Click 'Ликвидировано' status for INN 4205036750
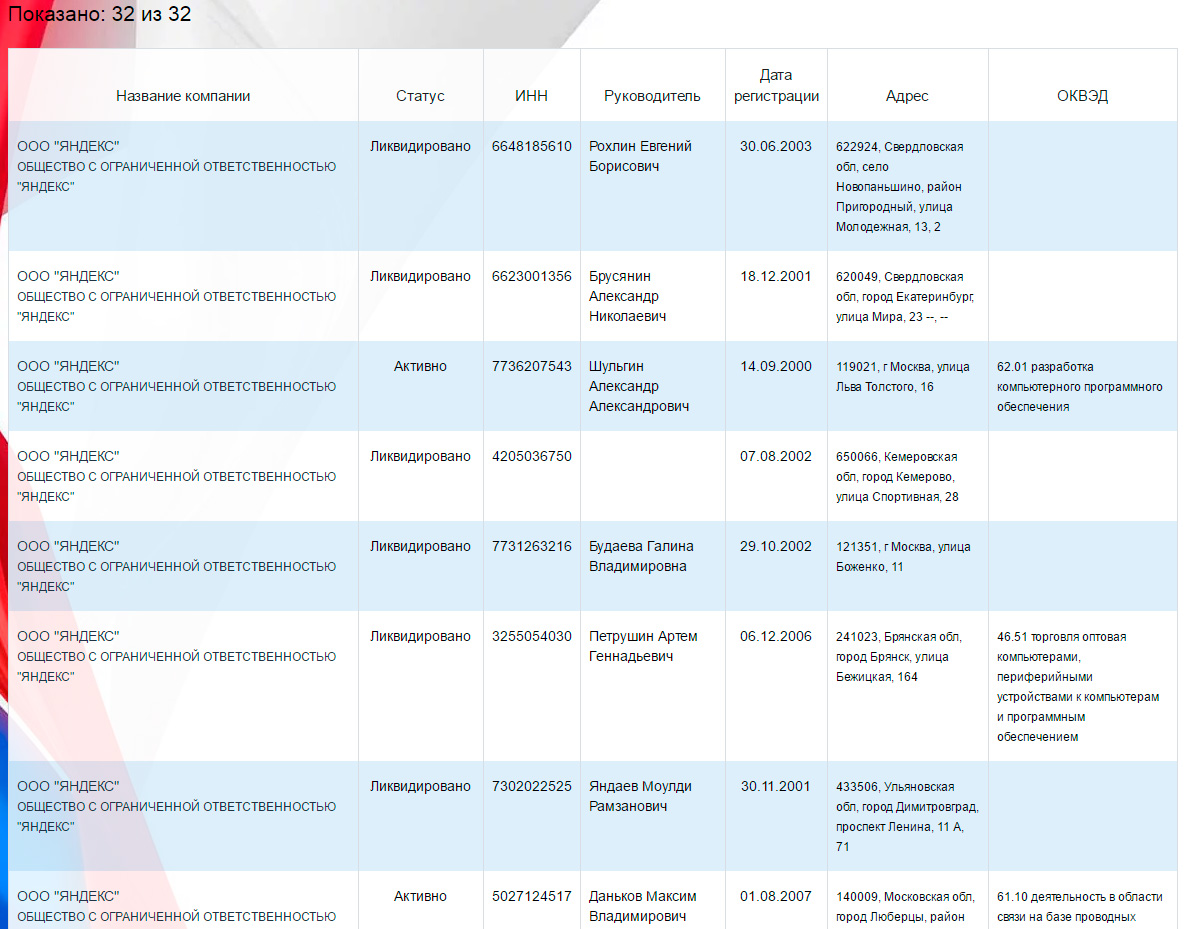This screenshot has width=1189, height=929. [x=420, y=457]
